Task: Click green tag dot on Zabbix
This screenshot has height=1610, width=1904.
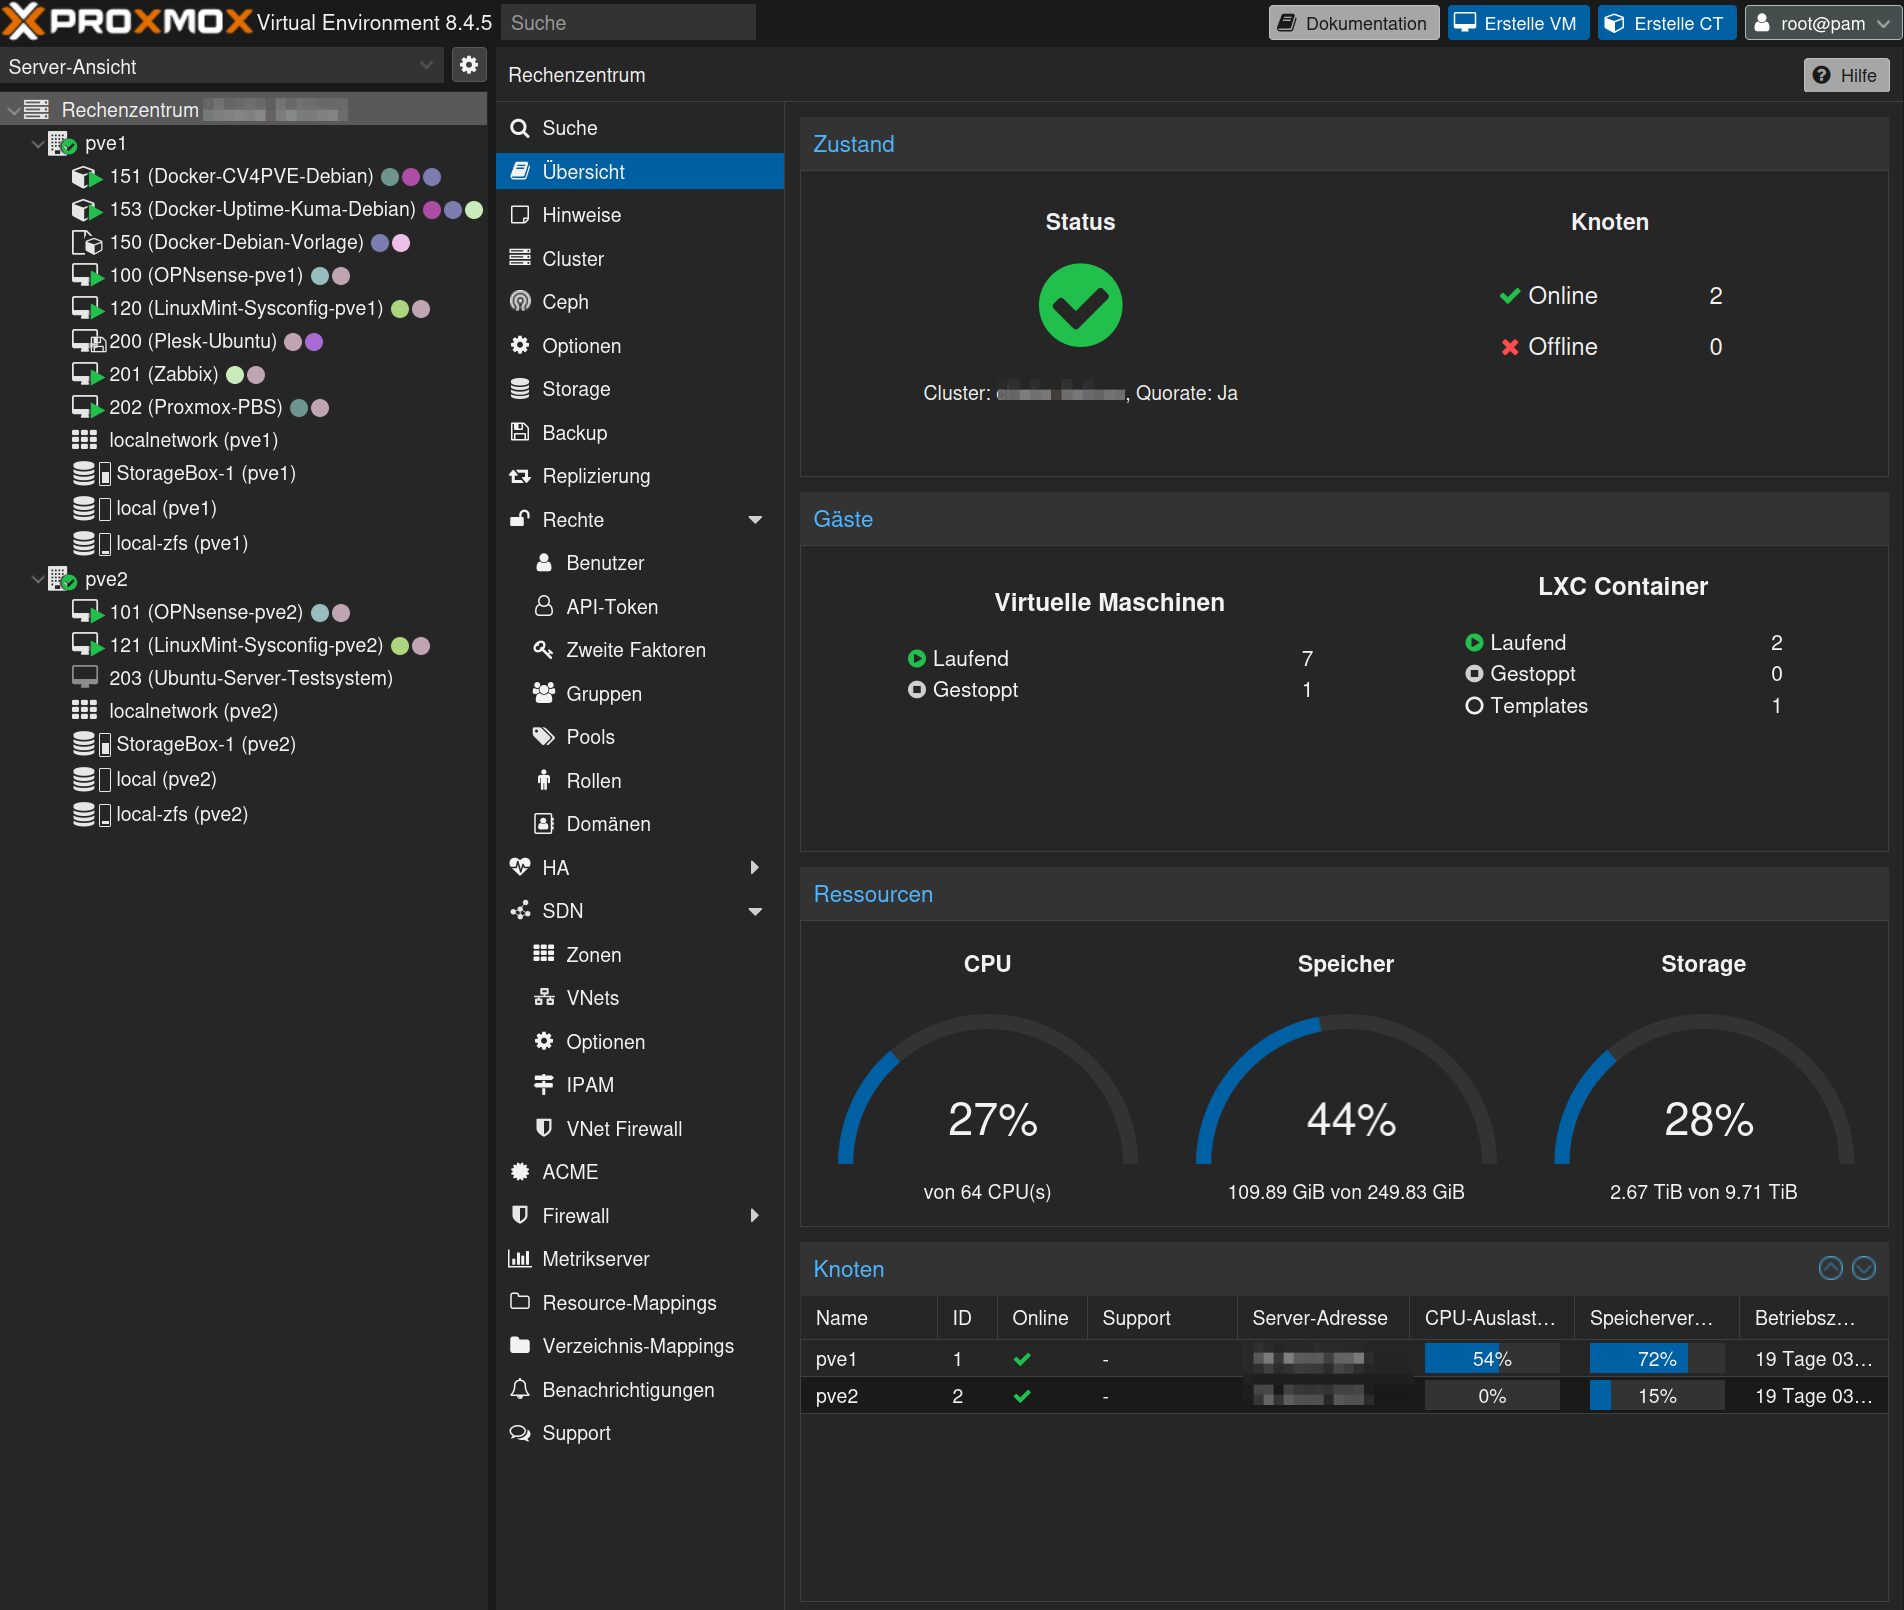Action: 235,375
